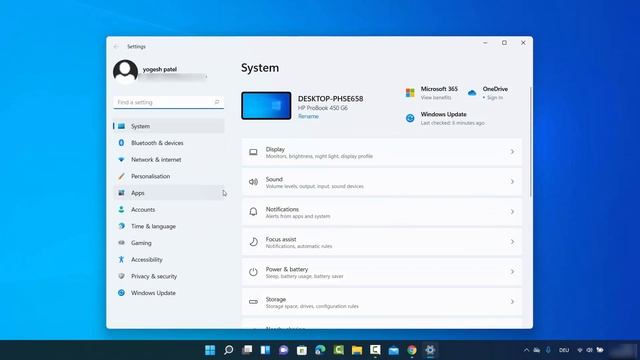Screen dimensions: 640x360
Task: Click the Settings window vertical scrollbar
Action: click(x=531, y=142)
